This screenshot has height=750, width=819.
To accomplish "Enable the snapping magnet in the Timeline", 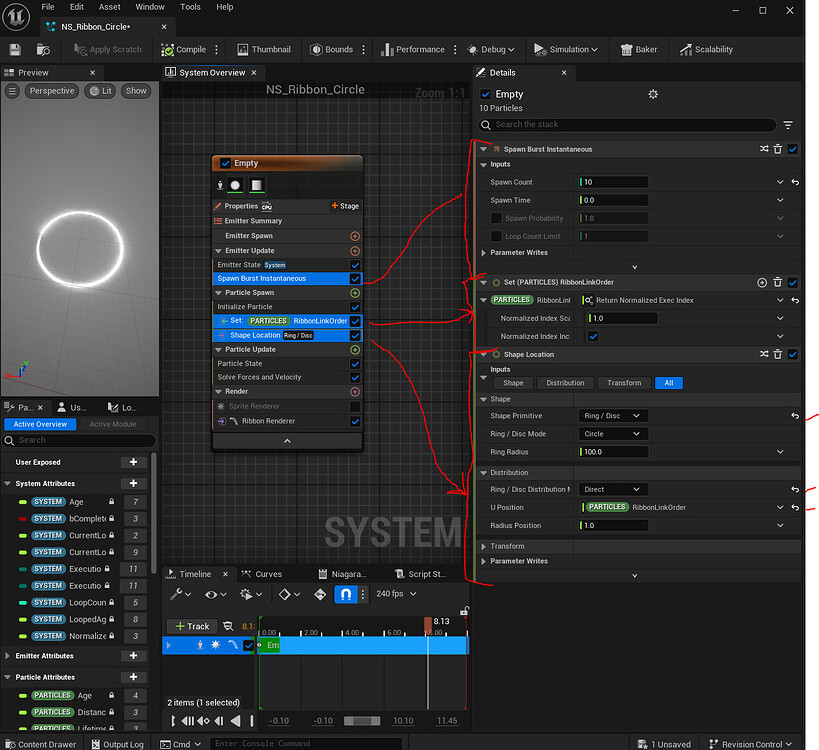I will coord(346,594).
